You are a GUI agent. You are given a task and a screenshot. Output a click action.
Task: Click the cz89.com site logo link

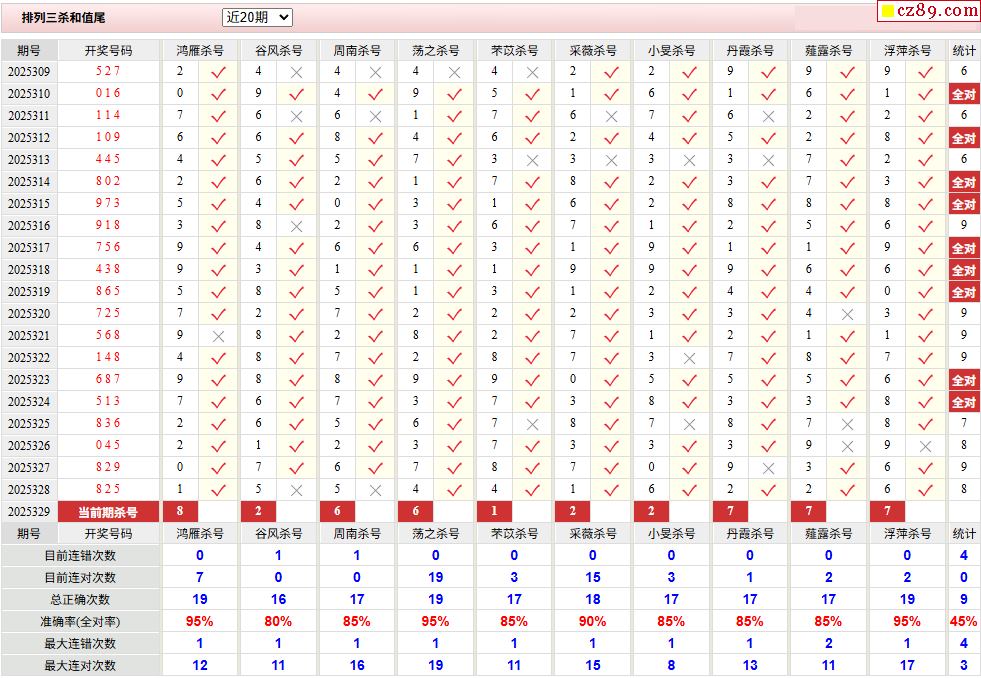point(938,11)
